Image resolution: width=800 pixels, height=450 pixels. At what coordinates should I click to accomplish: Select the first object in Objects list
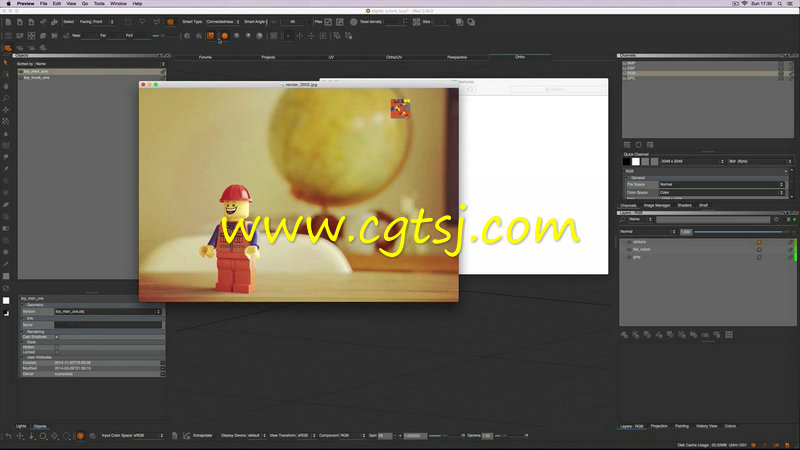92,72
